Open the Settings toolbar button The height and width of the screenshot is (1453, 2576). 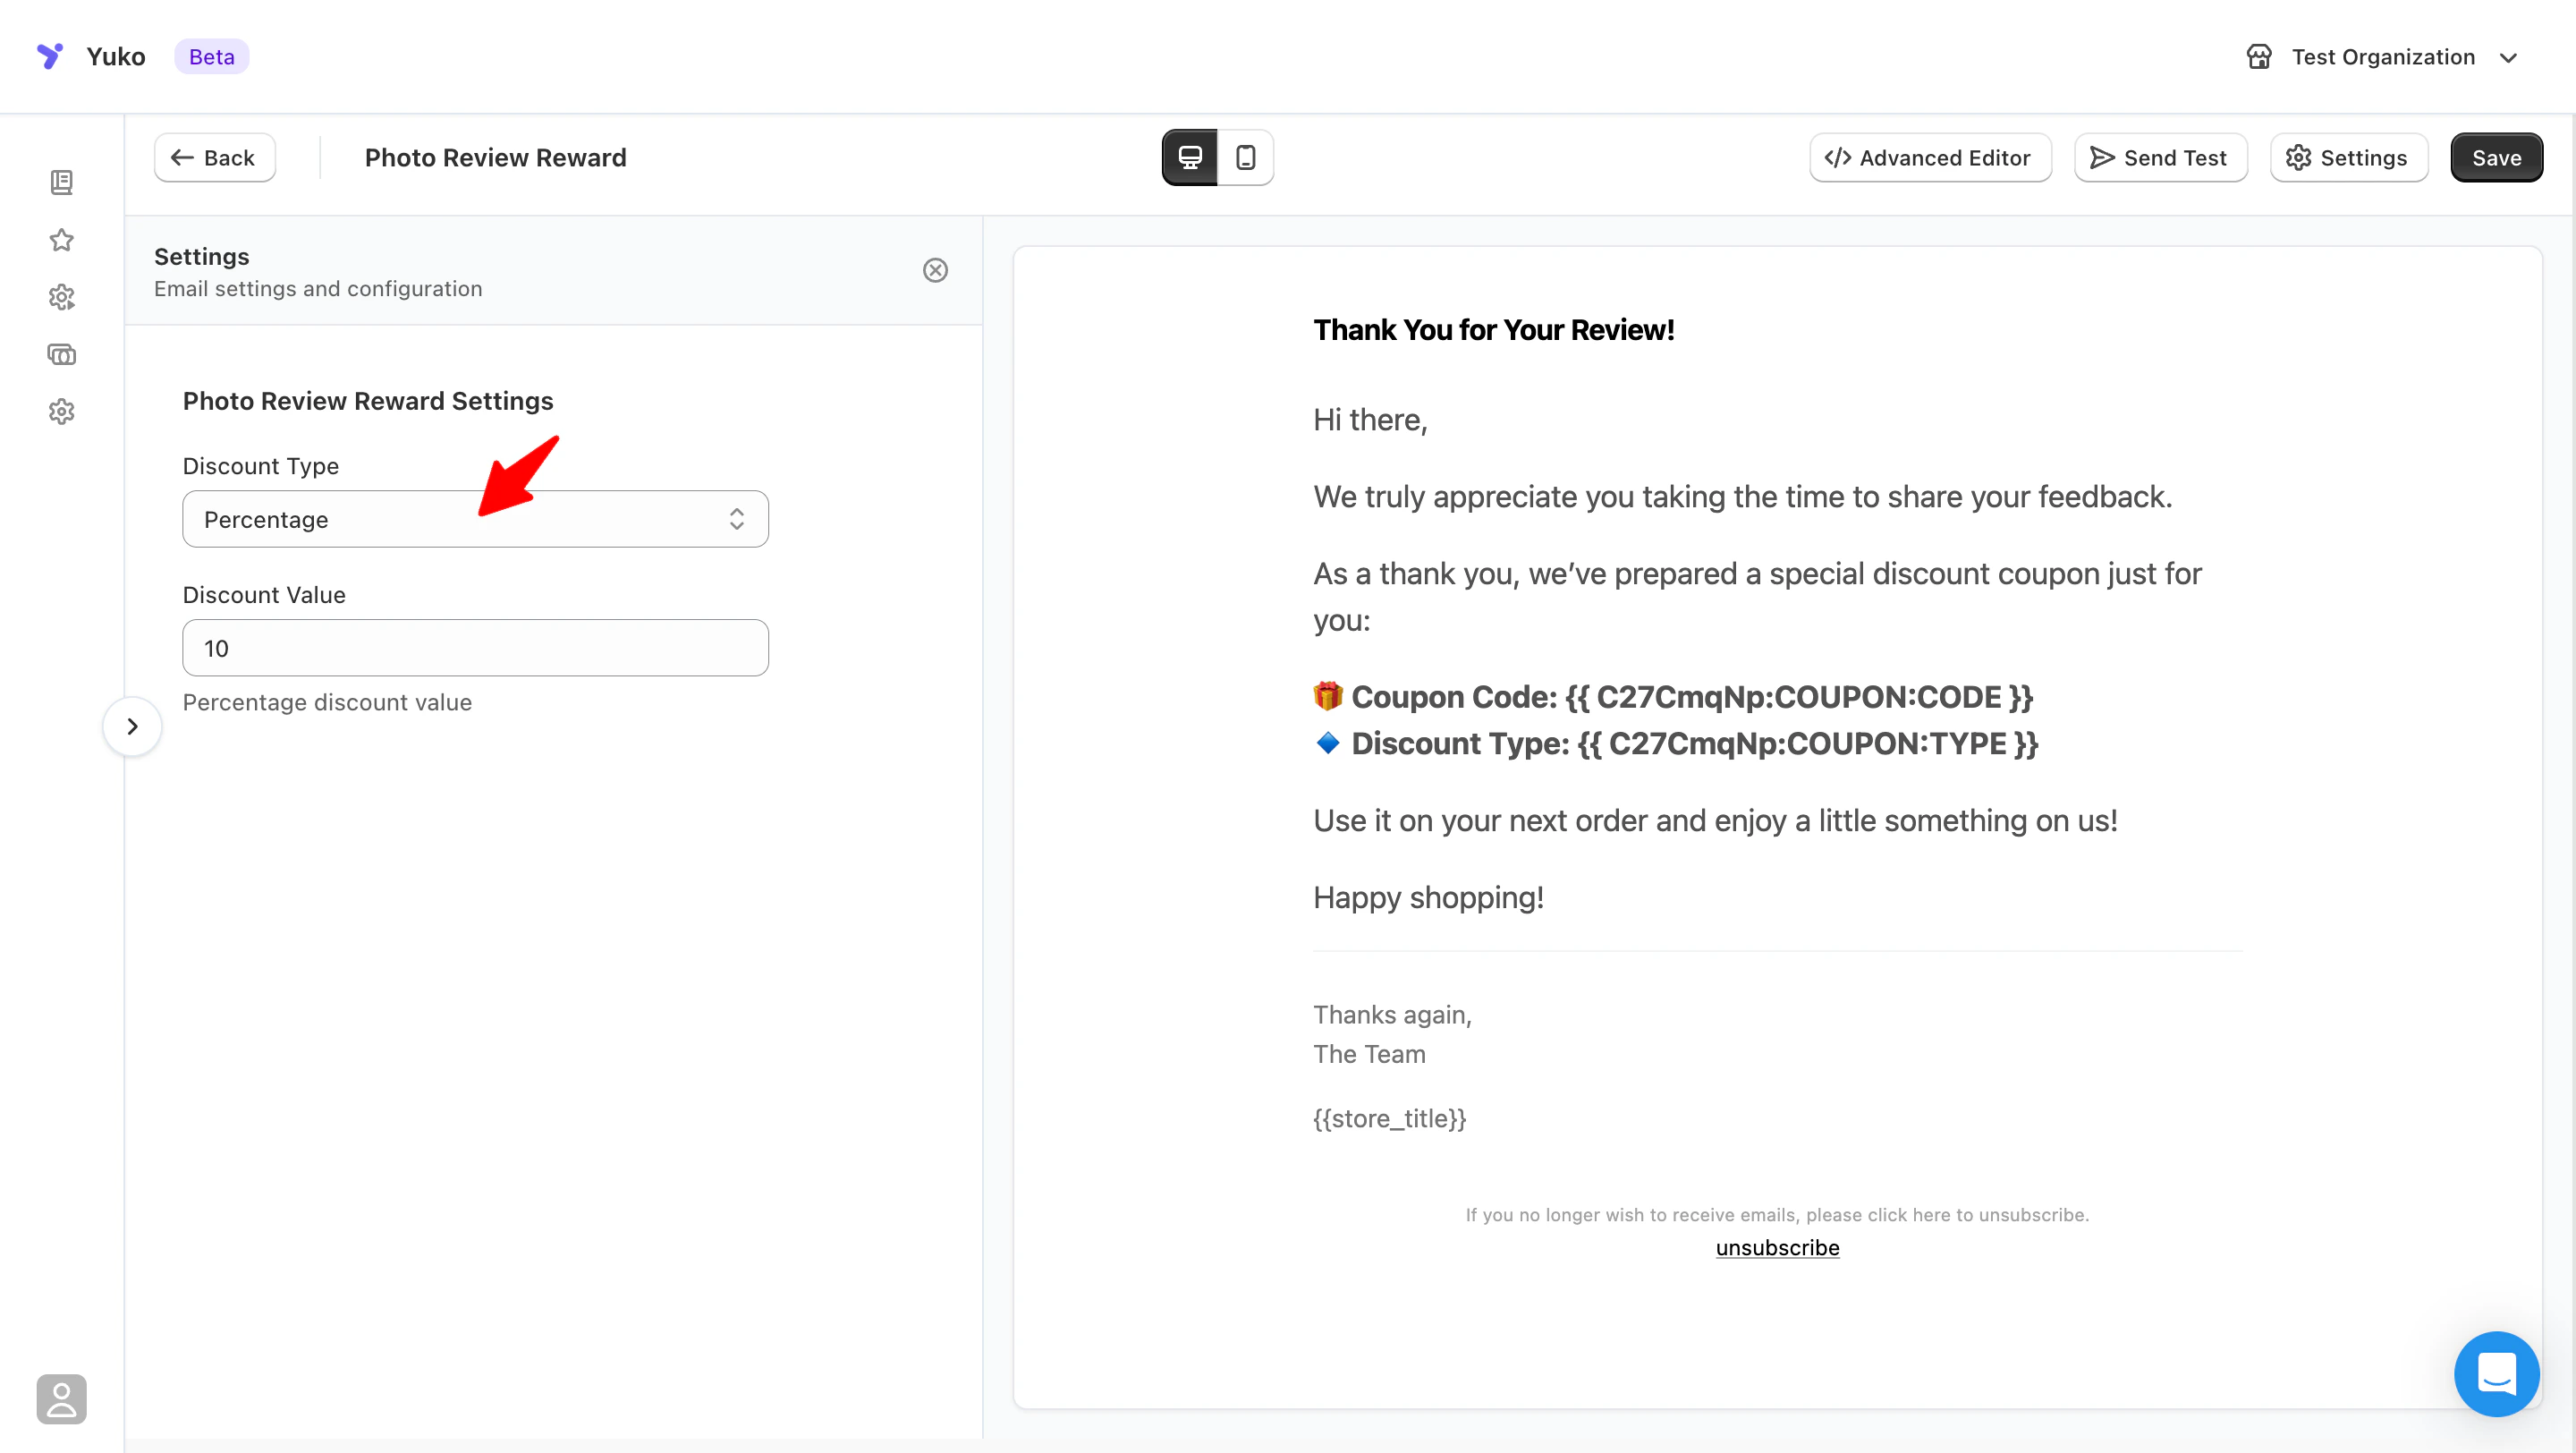click(2348, 158)
